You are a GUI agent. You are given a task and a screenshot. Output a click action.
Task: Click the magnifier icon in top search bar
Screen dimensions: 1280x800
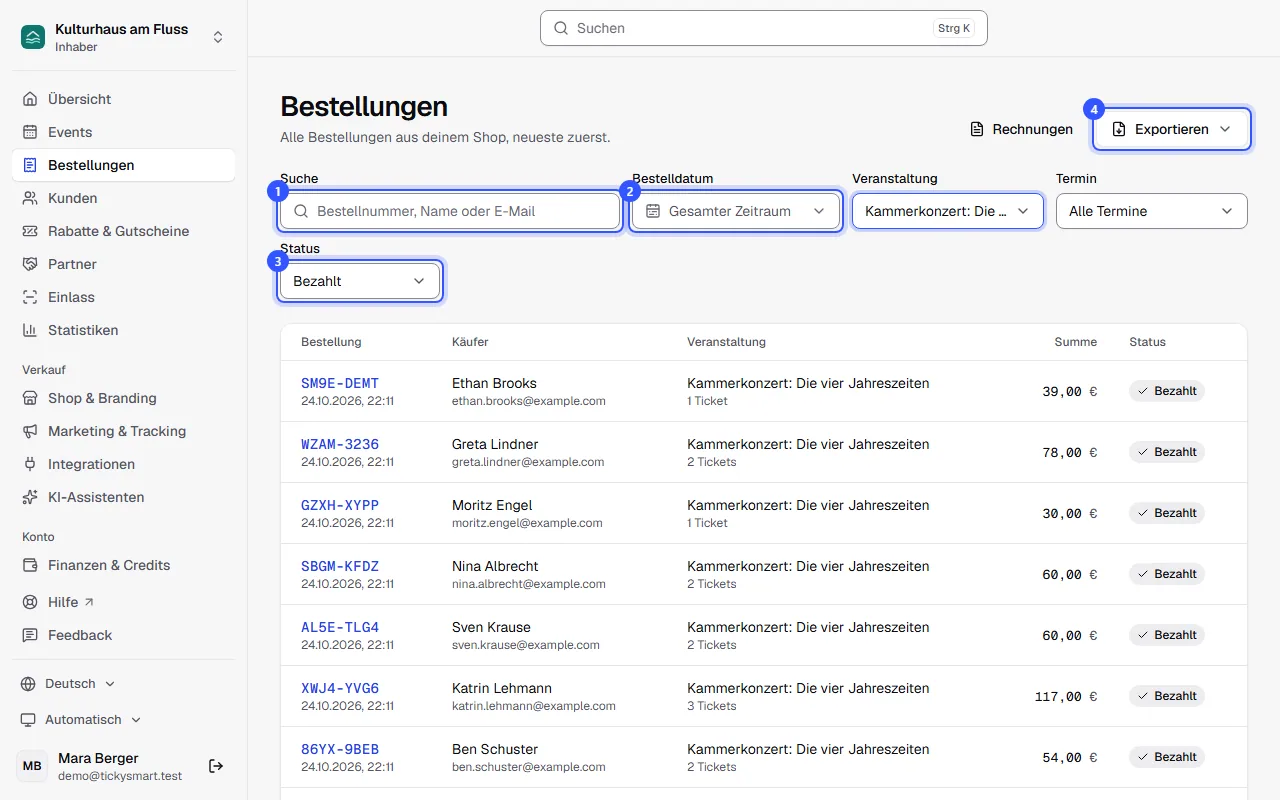pyautogui.click(x=561, y=28)
